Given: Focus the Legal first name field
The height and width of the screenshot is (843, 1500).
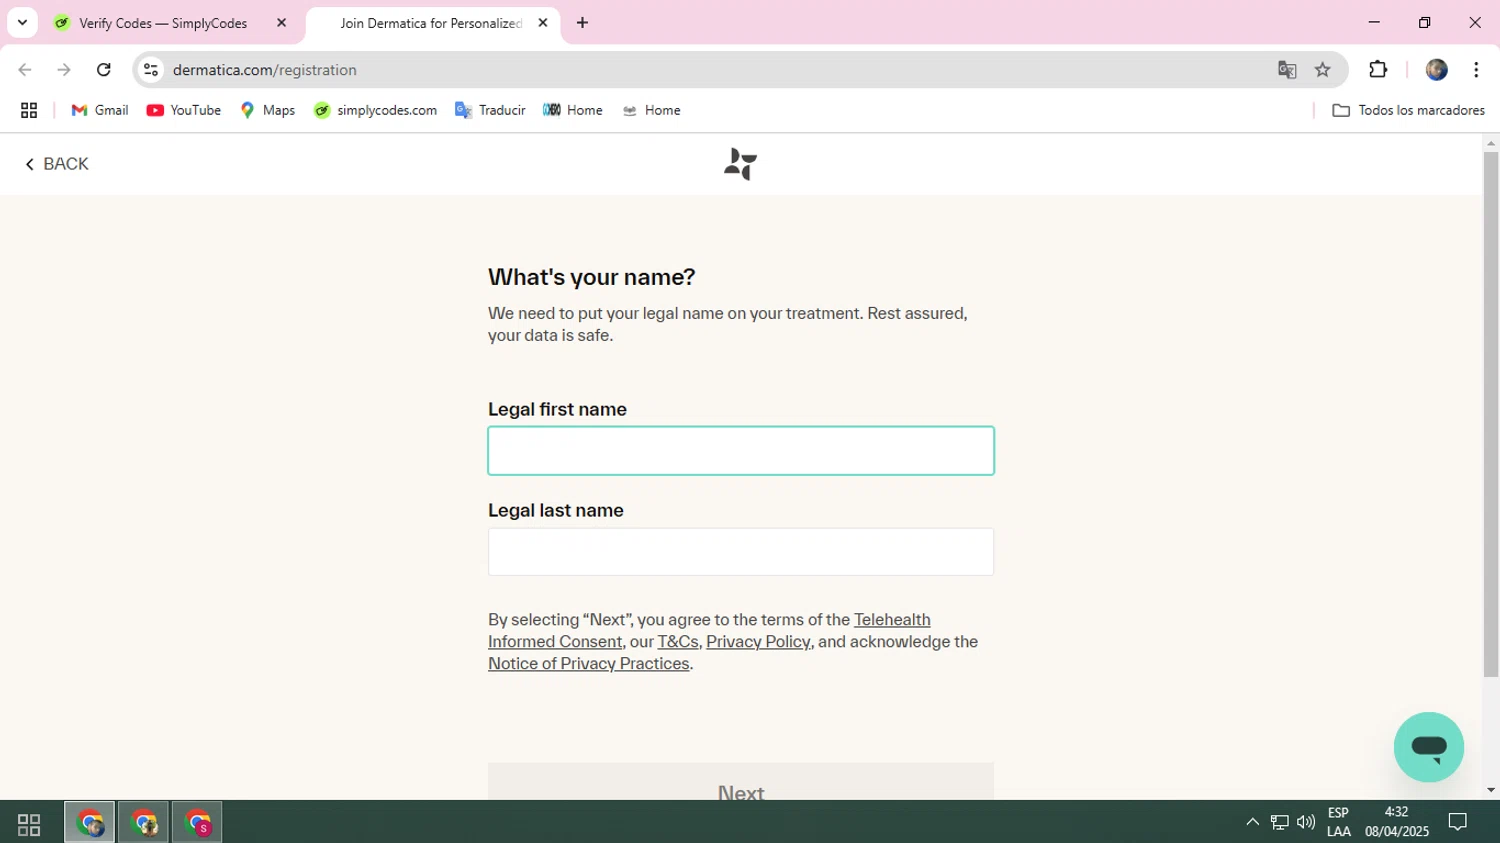Looking at the screenshot, I should tap(741, 451).
